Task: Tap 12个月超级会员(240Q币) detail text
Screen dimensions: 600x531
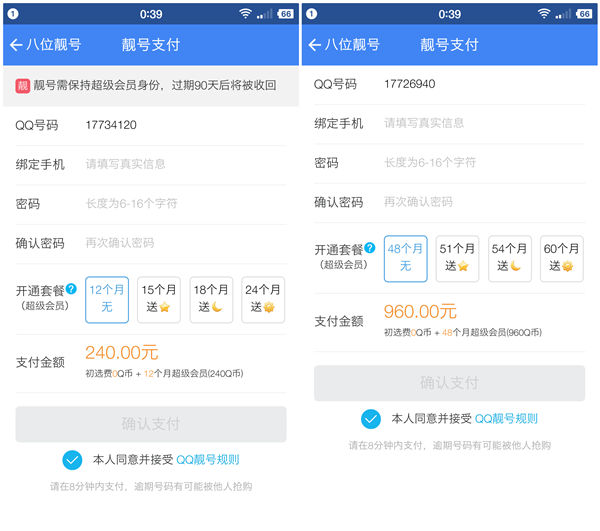Action: click(x=194, y=373)
